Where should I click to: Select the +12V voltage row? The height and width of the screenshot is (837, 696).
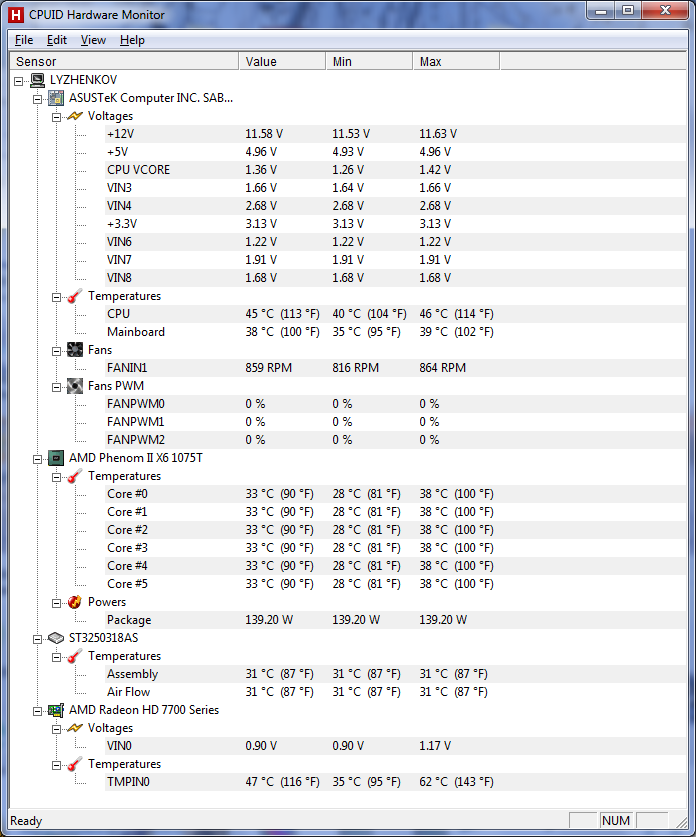point(396,134)
